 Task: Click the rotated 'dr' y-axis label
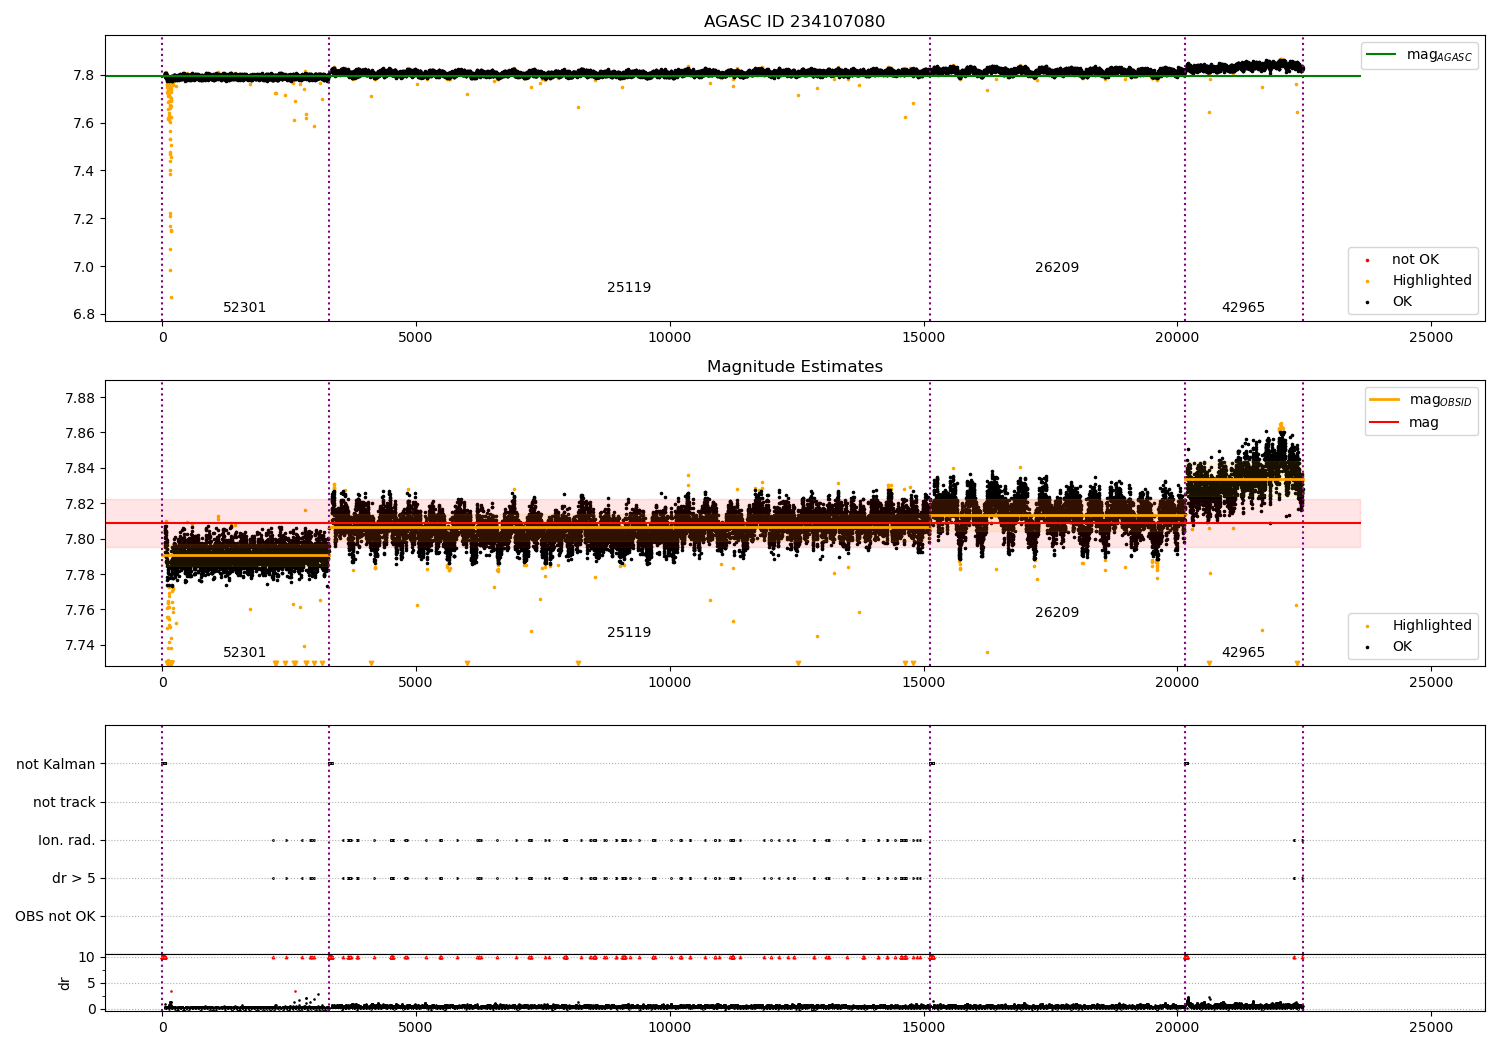point(65,983)
